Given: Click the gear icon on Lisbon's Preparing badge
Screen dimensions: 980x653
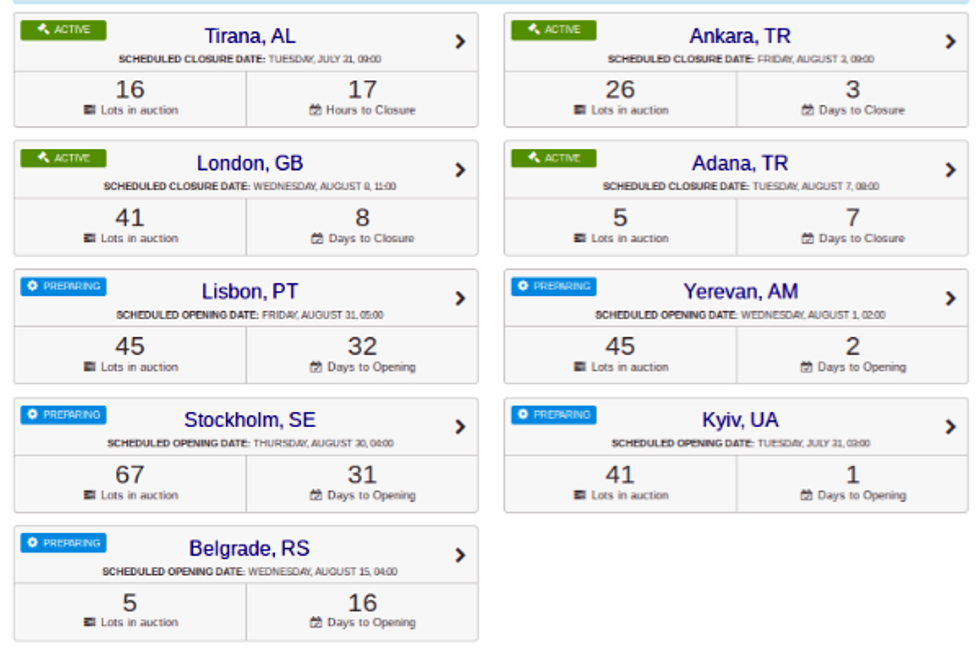Looking at the screenshot, I should pos(32,287).
